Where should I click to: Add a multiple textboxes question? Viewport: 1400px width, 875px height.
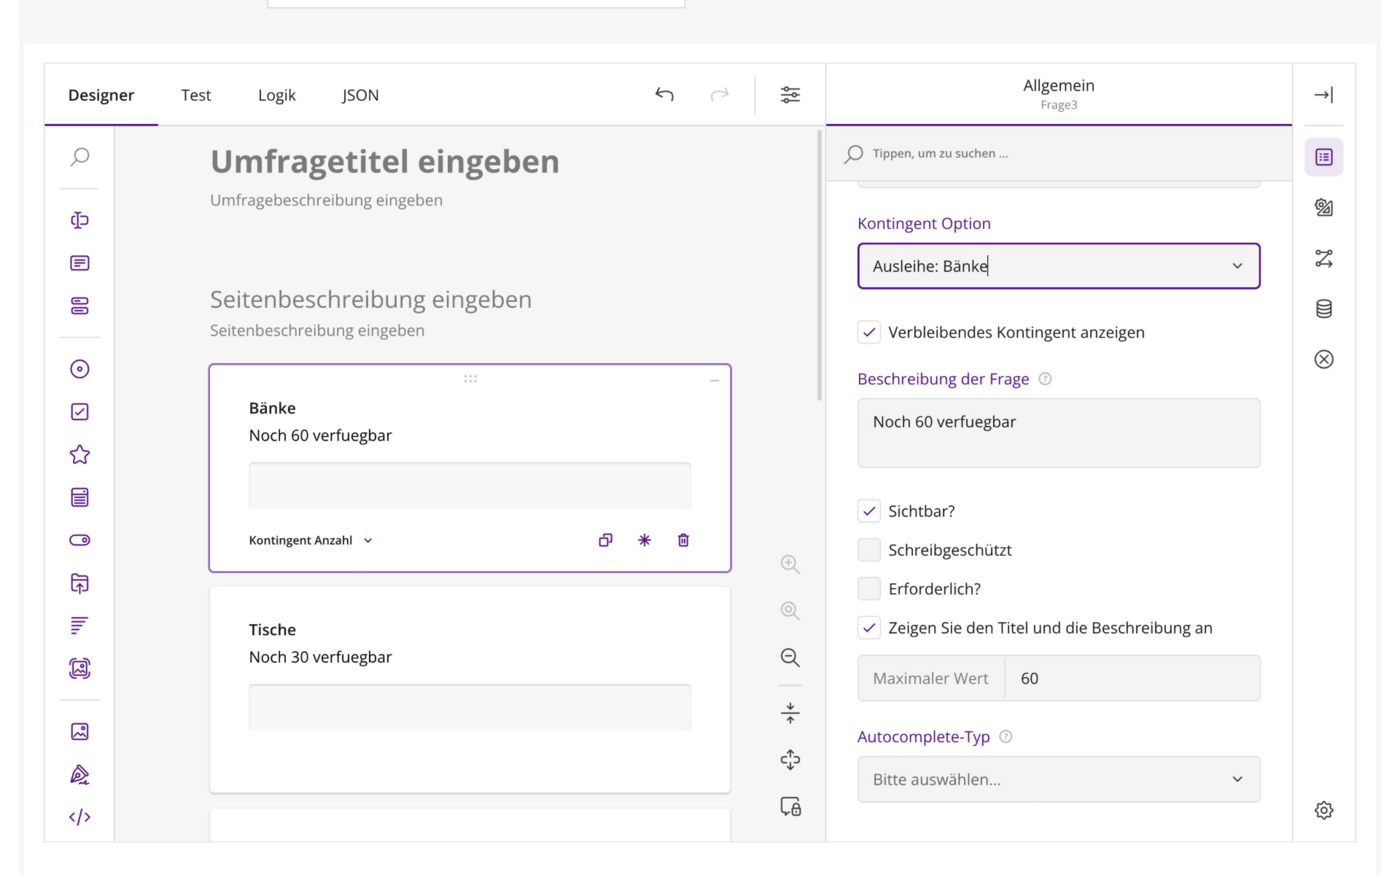pos(80,306)
